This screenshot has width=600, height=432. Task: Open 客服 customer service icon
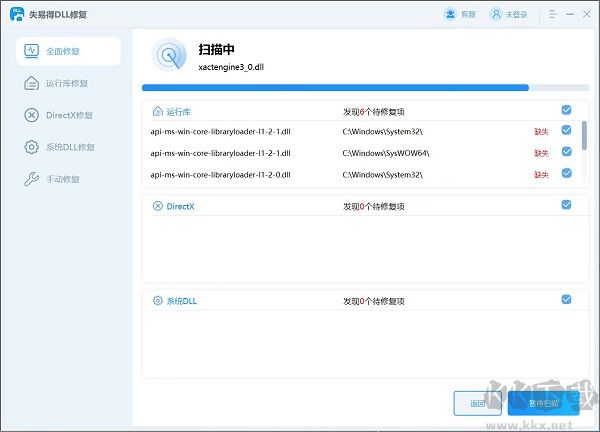pyautogui.click(x=450, y=15)
